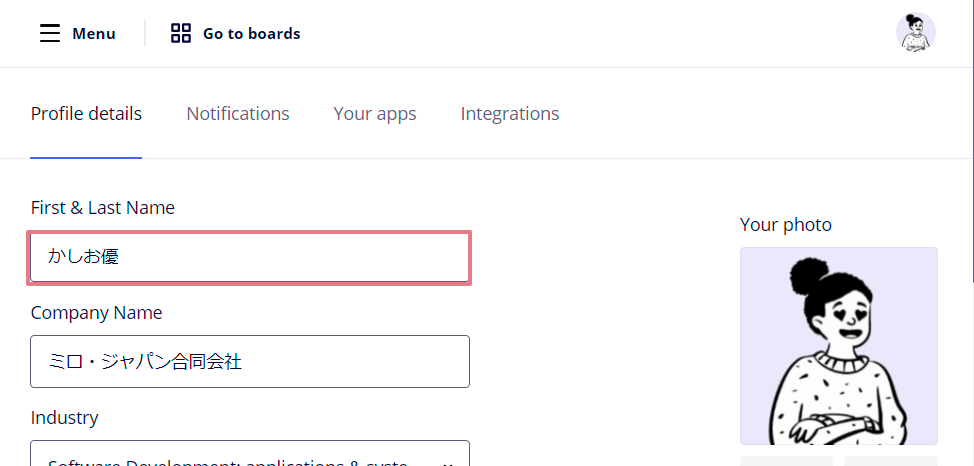Go to boards via the text link
This screenshot has width=974, height=466.
coord(252,34)
